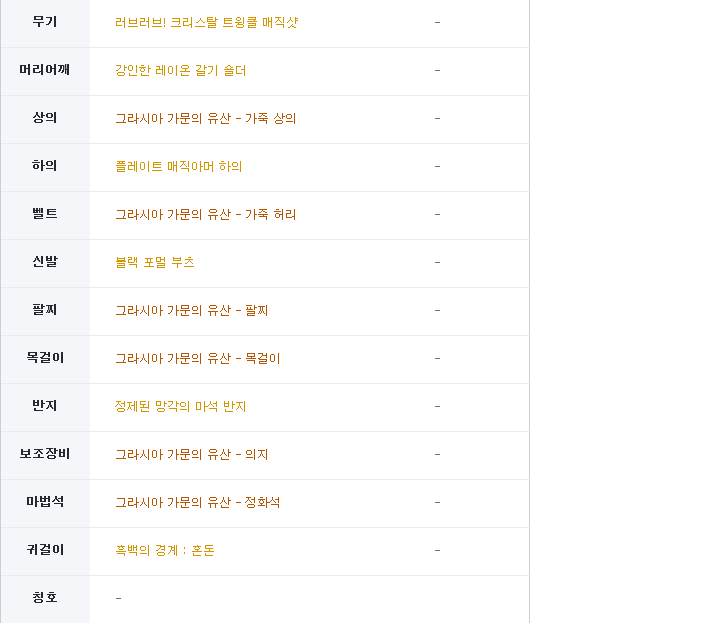704x624 pixels.
Task: Select the 벨트 slot label
Action: pyautogui.click(x=45, y=214)
